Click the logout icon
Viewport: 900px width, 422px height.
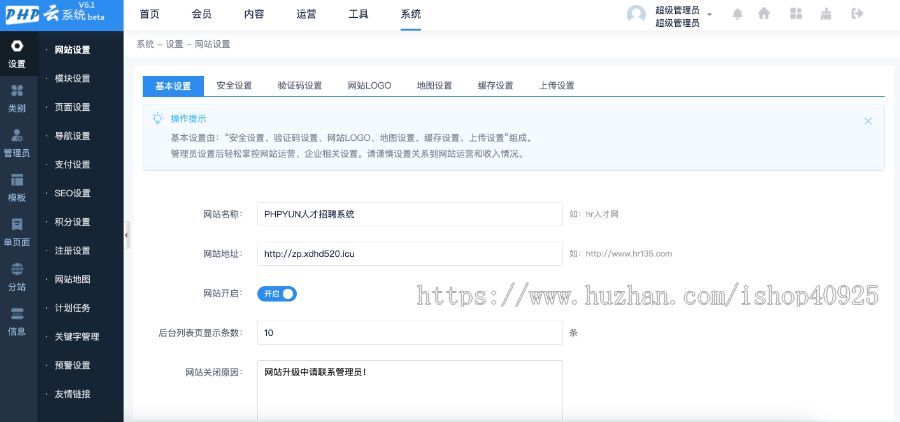tap(856, 14)
